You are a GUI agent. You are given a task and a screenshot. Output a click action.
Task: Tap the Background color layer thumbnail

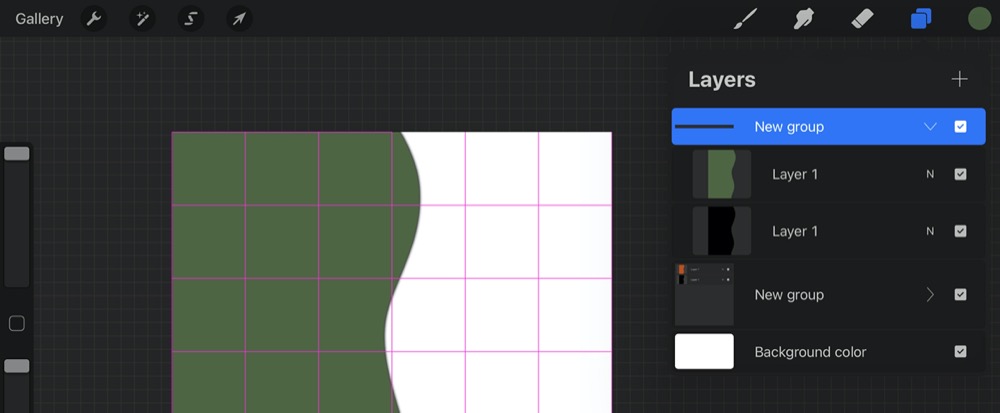(704, 352)
